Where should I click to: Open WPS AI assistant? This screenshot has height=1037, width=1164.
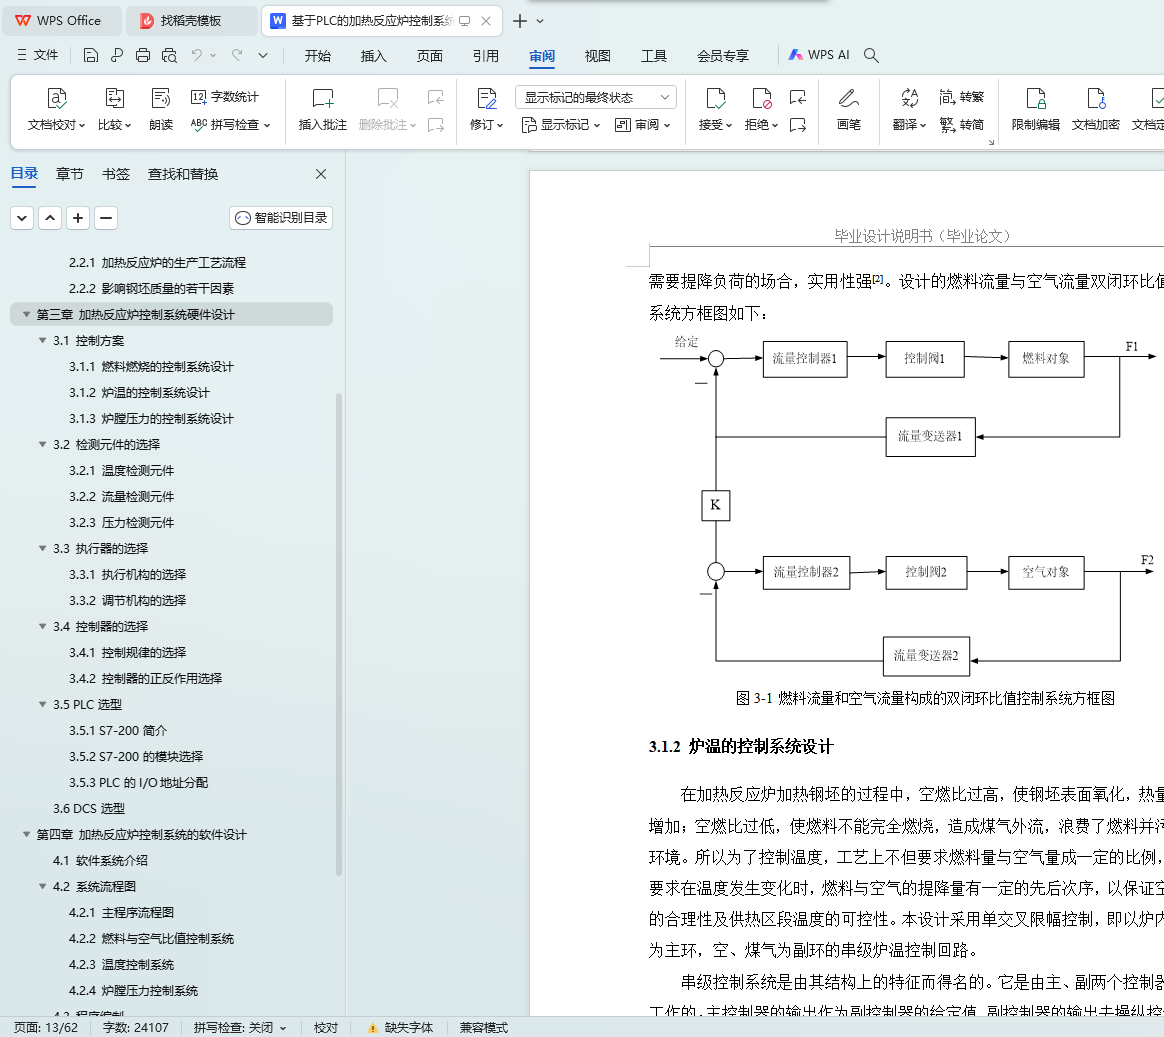click(x=819, y=55)
